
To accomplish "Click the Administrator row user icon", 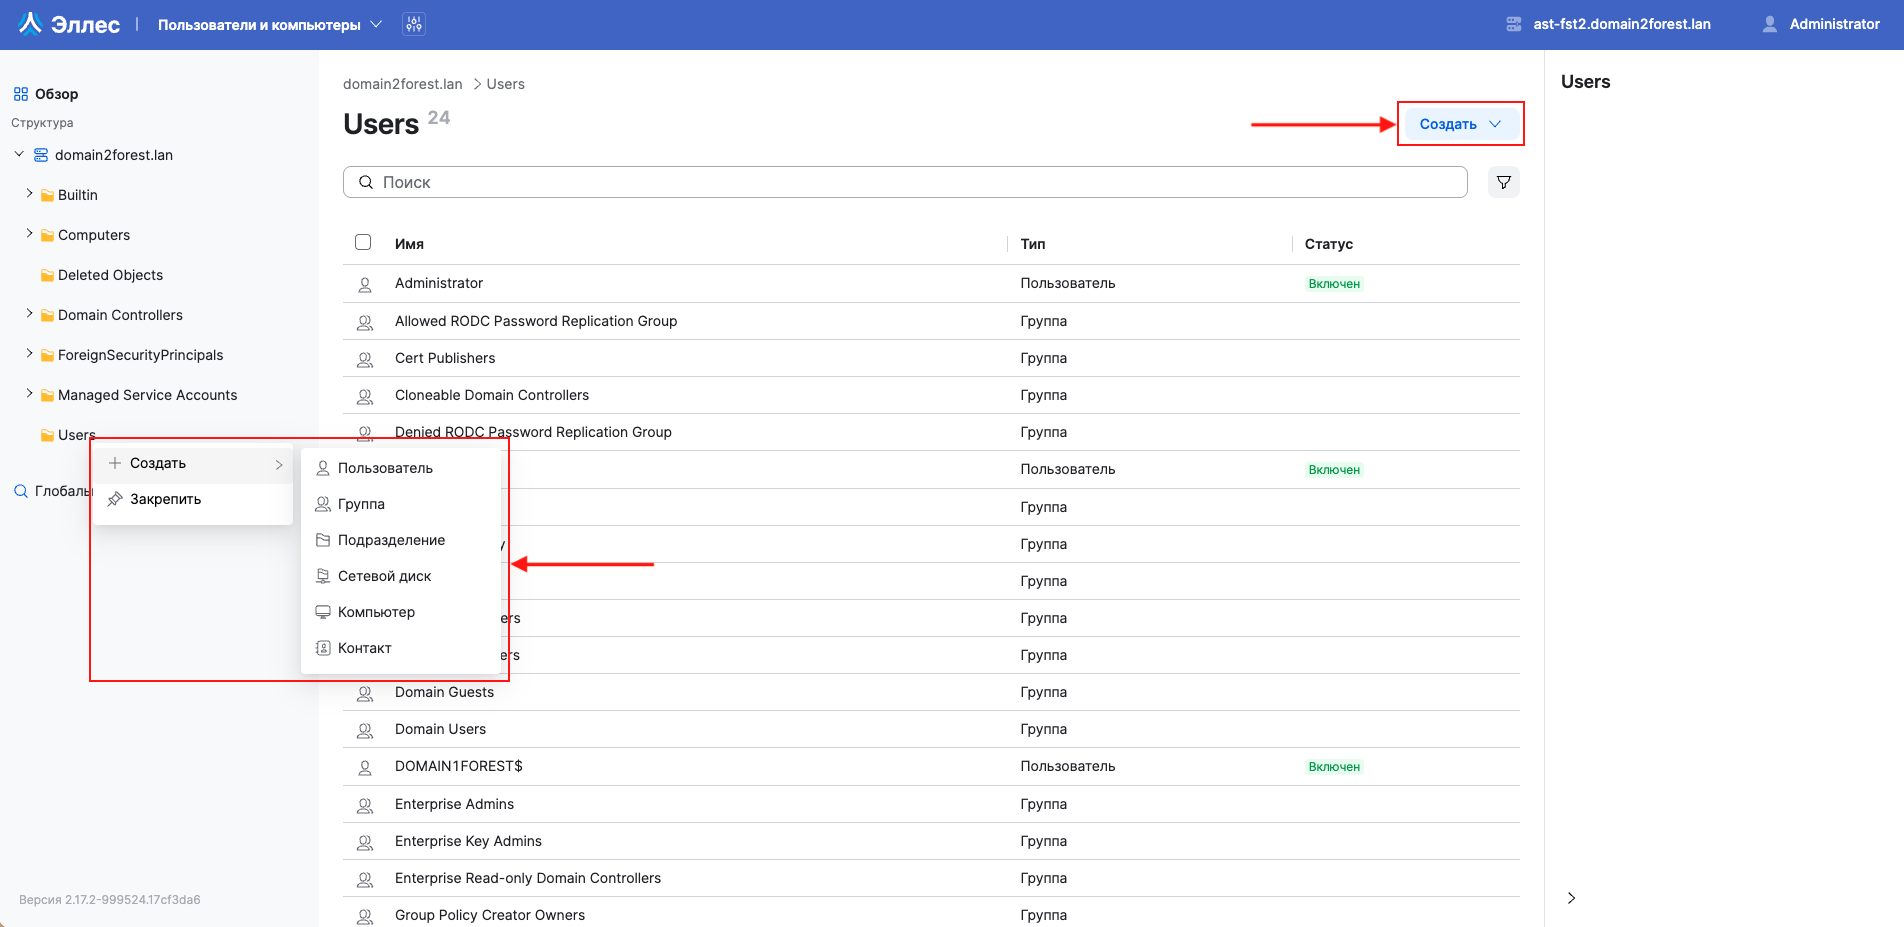I will tap(365, 284).
